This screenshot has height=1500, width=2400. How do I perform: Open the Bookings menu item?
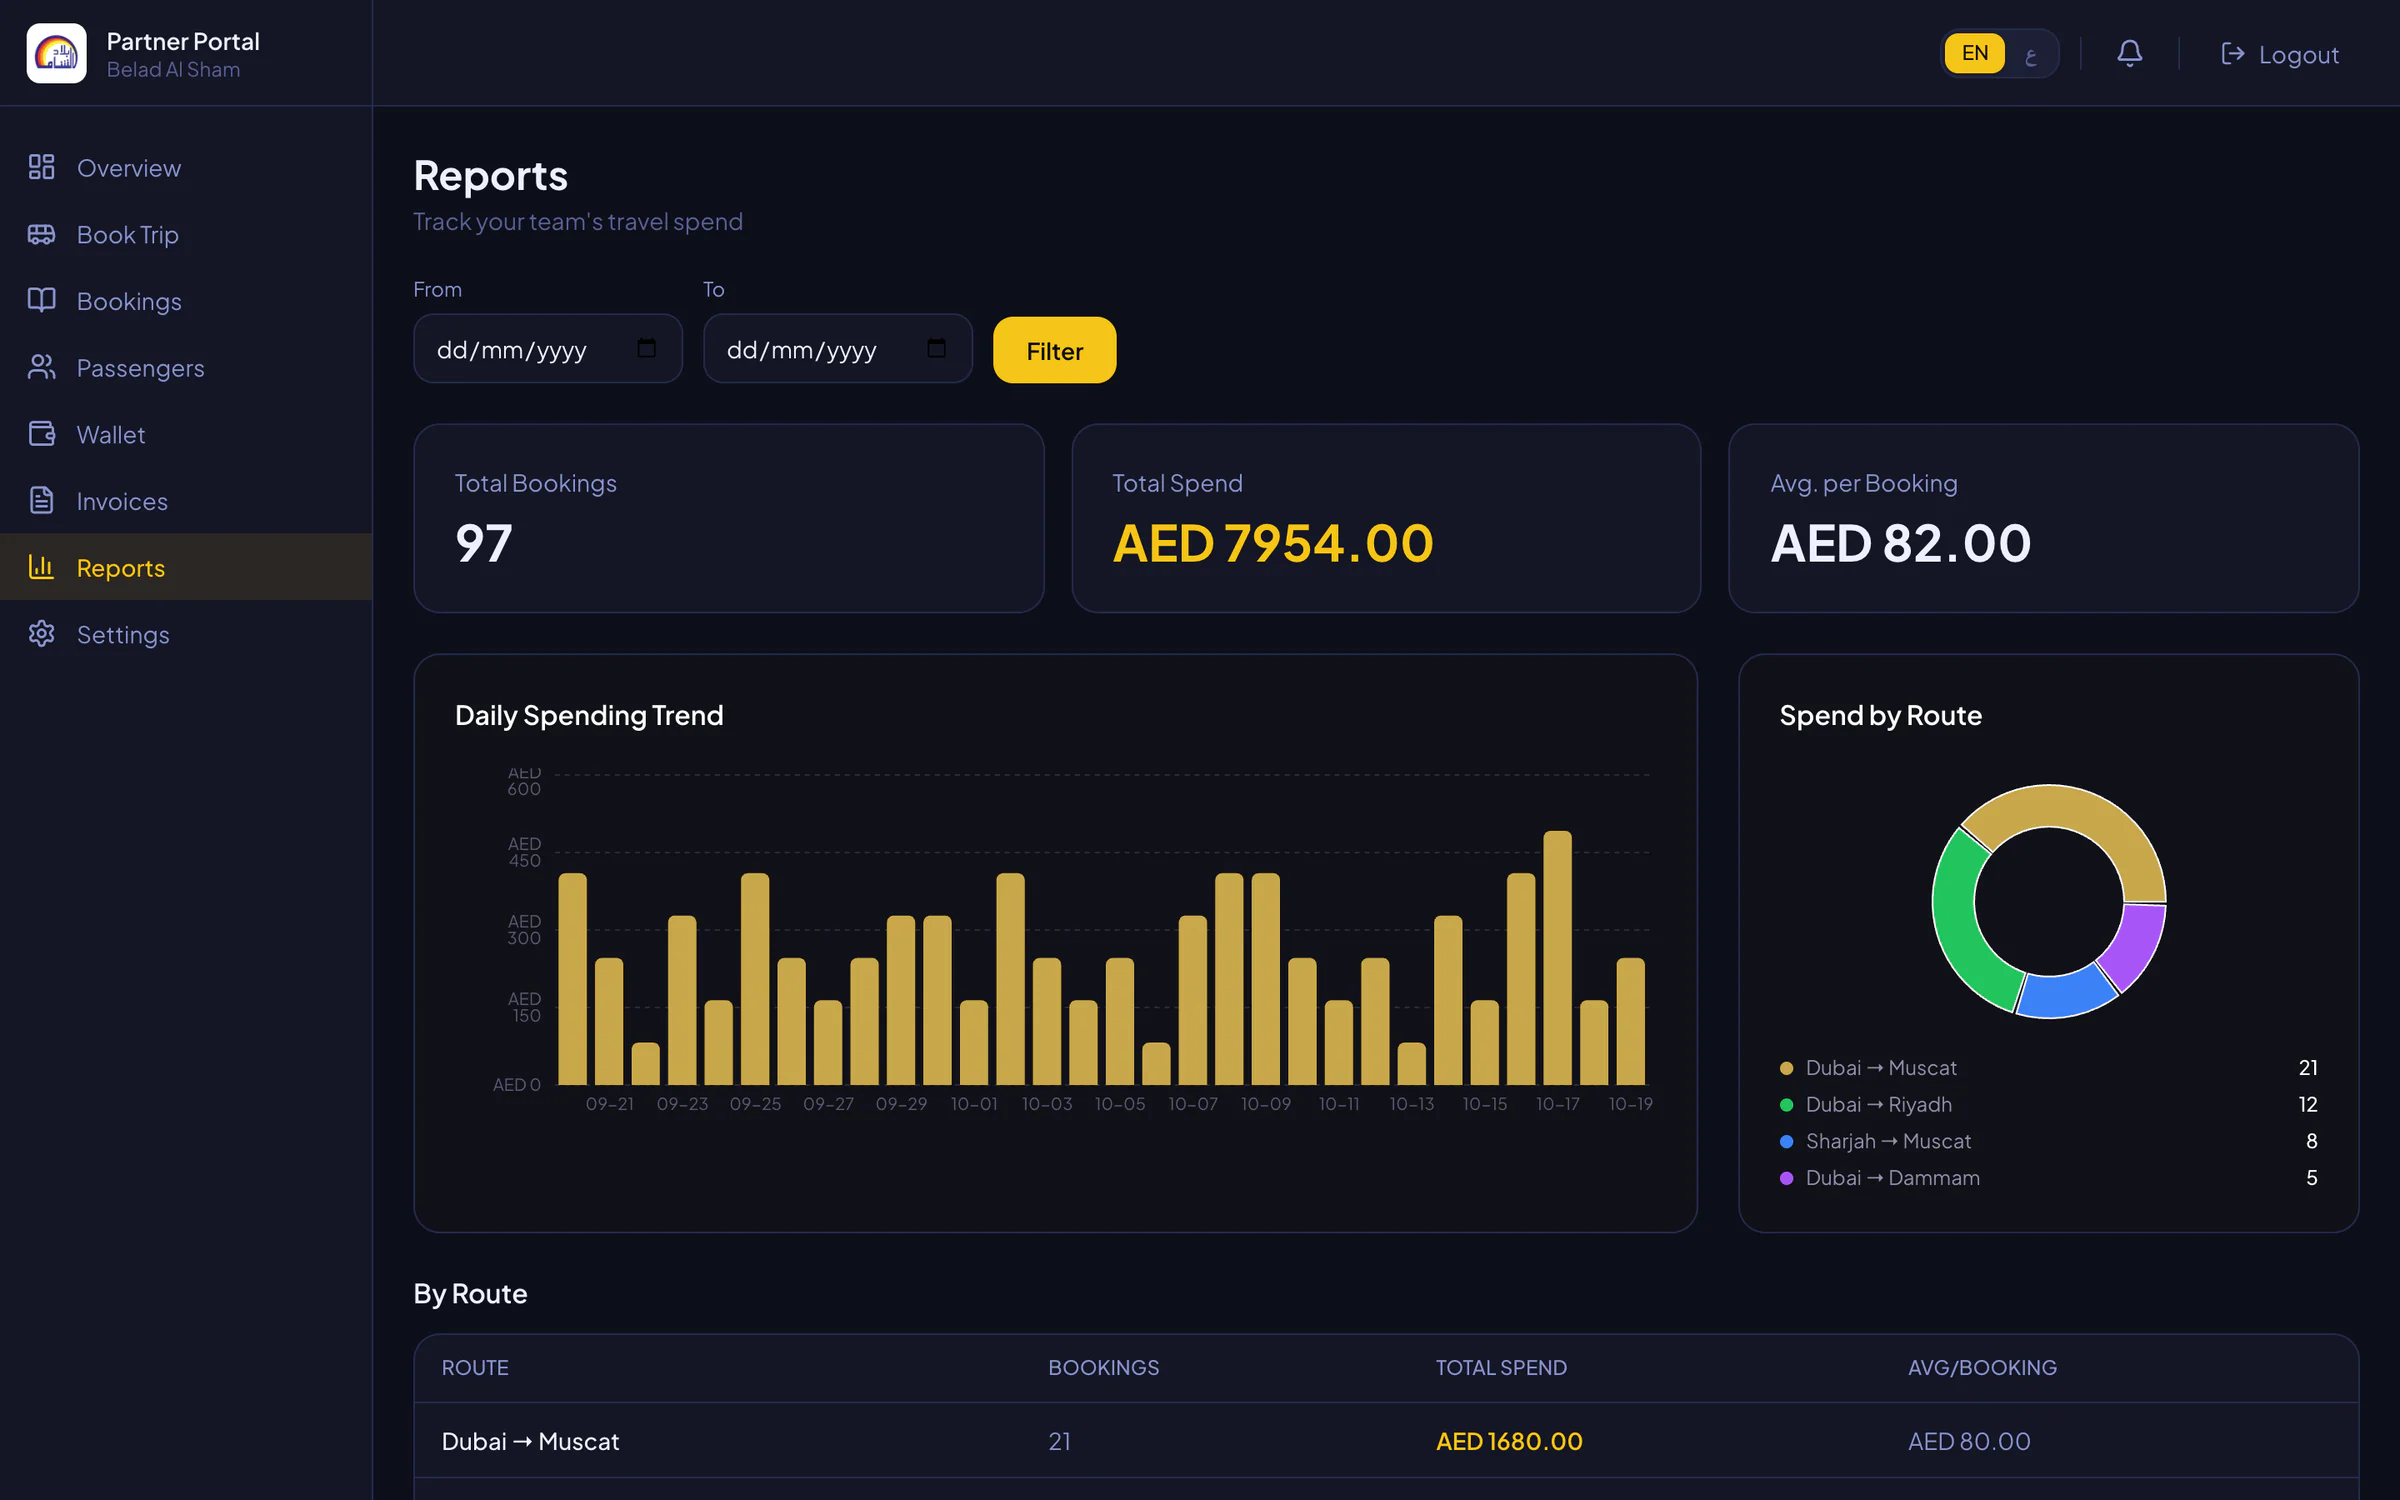tap(186, 300)
